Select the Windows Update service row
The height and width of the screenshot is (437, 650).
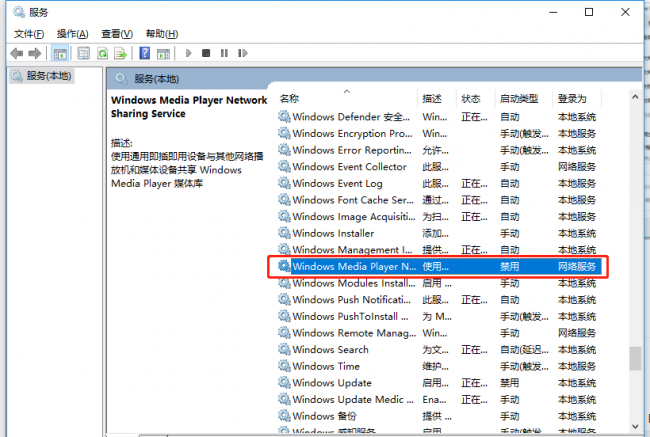[x=439, y=383]
